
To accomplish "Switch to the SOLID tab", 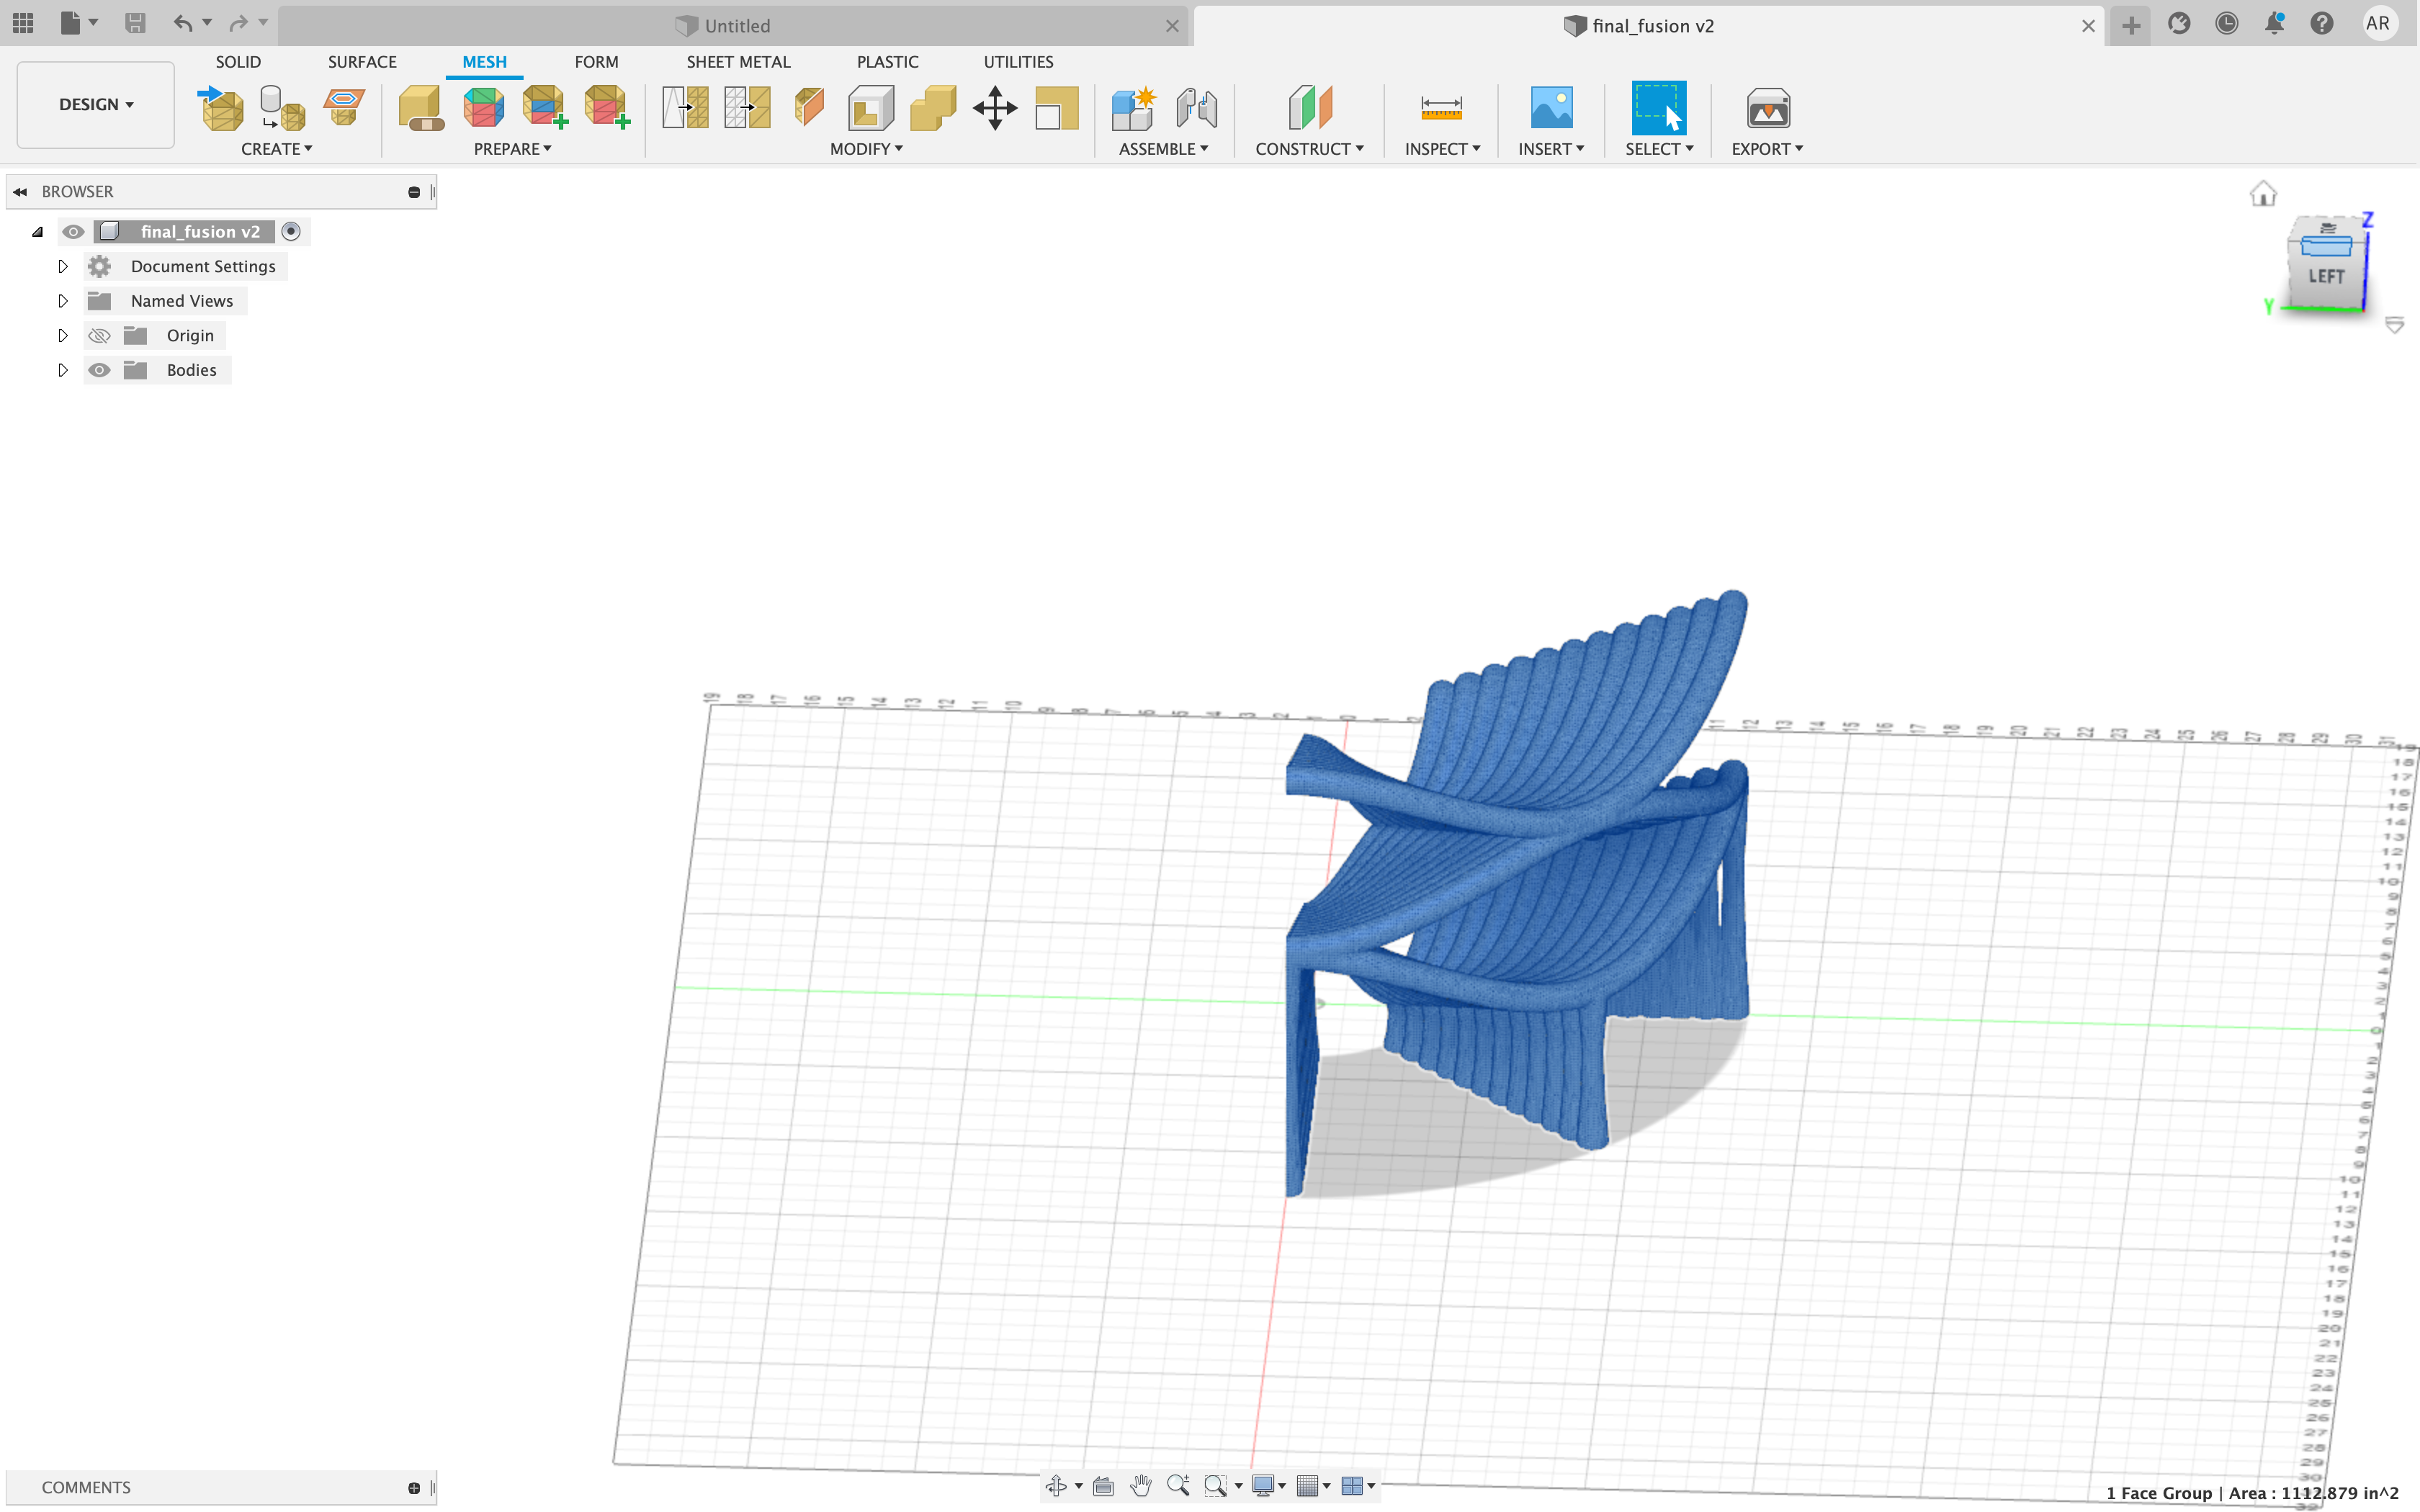I will pyautogui.click(x=237, y=61).
